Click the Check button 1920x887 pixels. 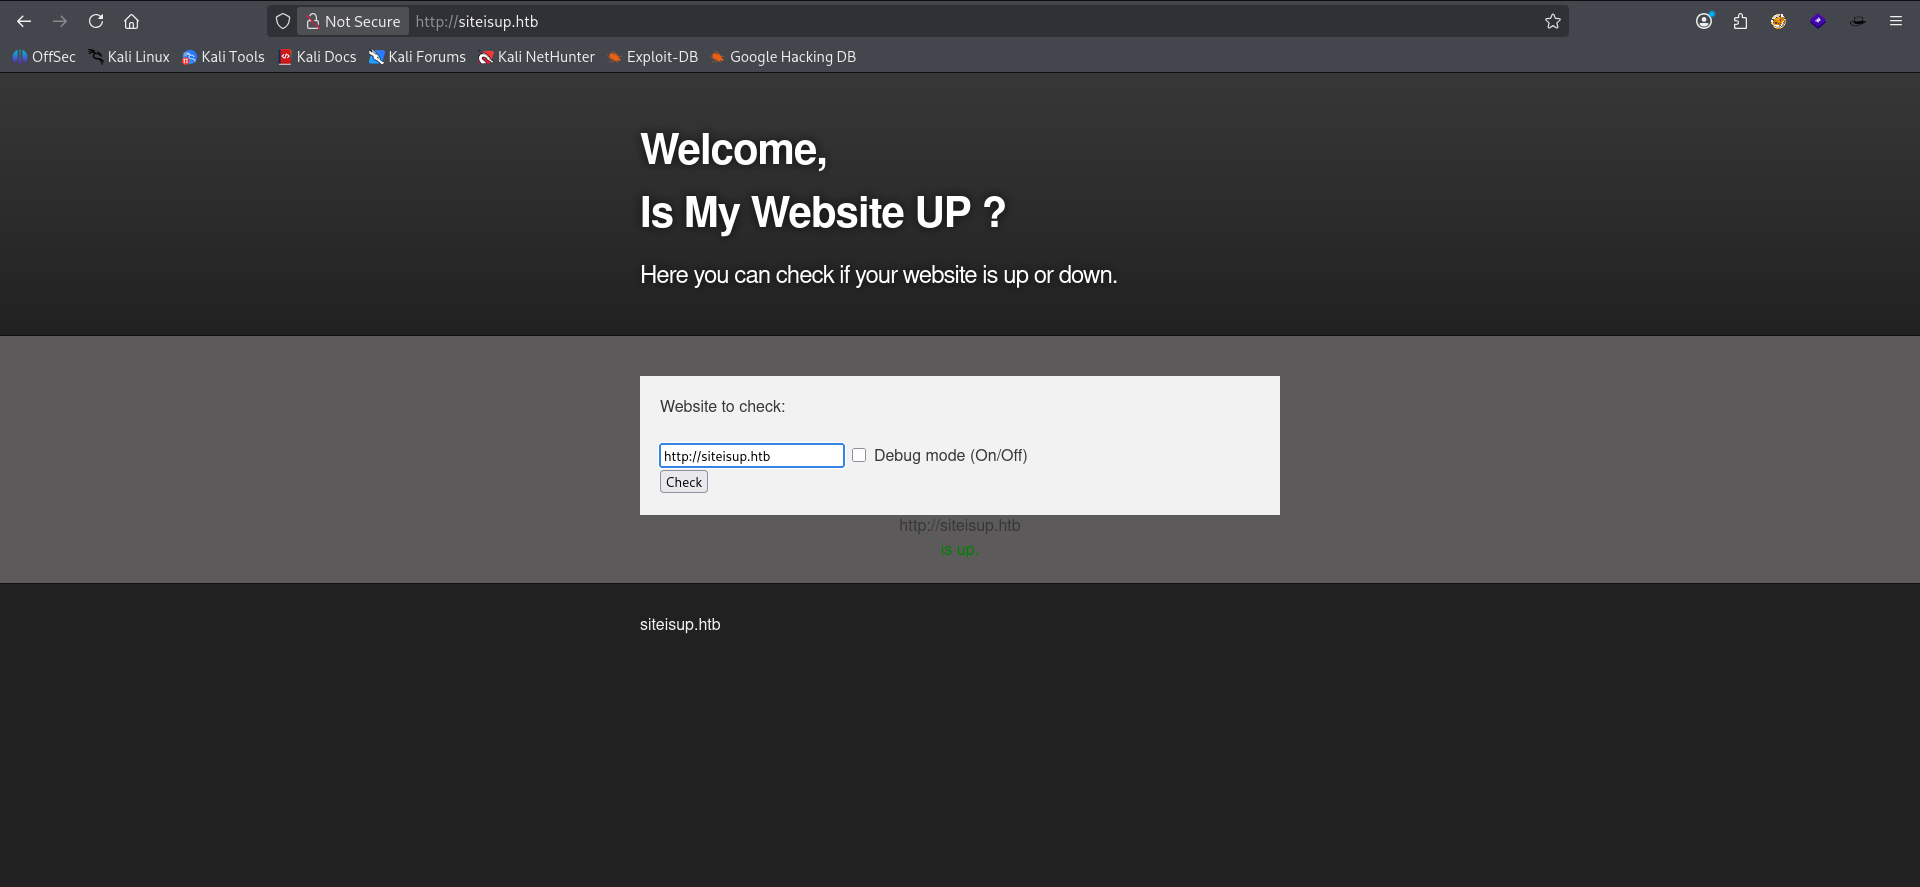(x=684, y=482)
